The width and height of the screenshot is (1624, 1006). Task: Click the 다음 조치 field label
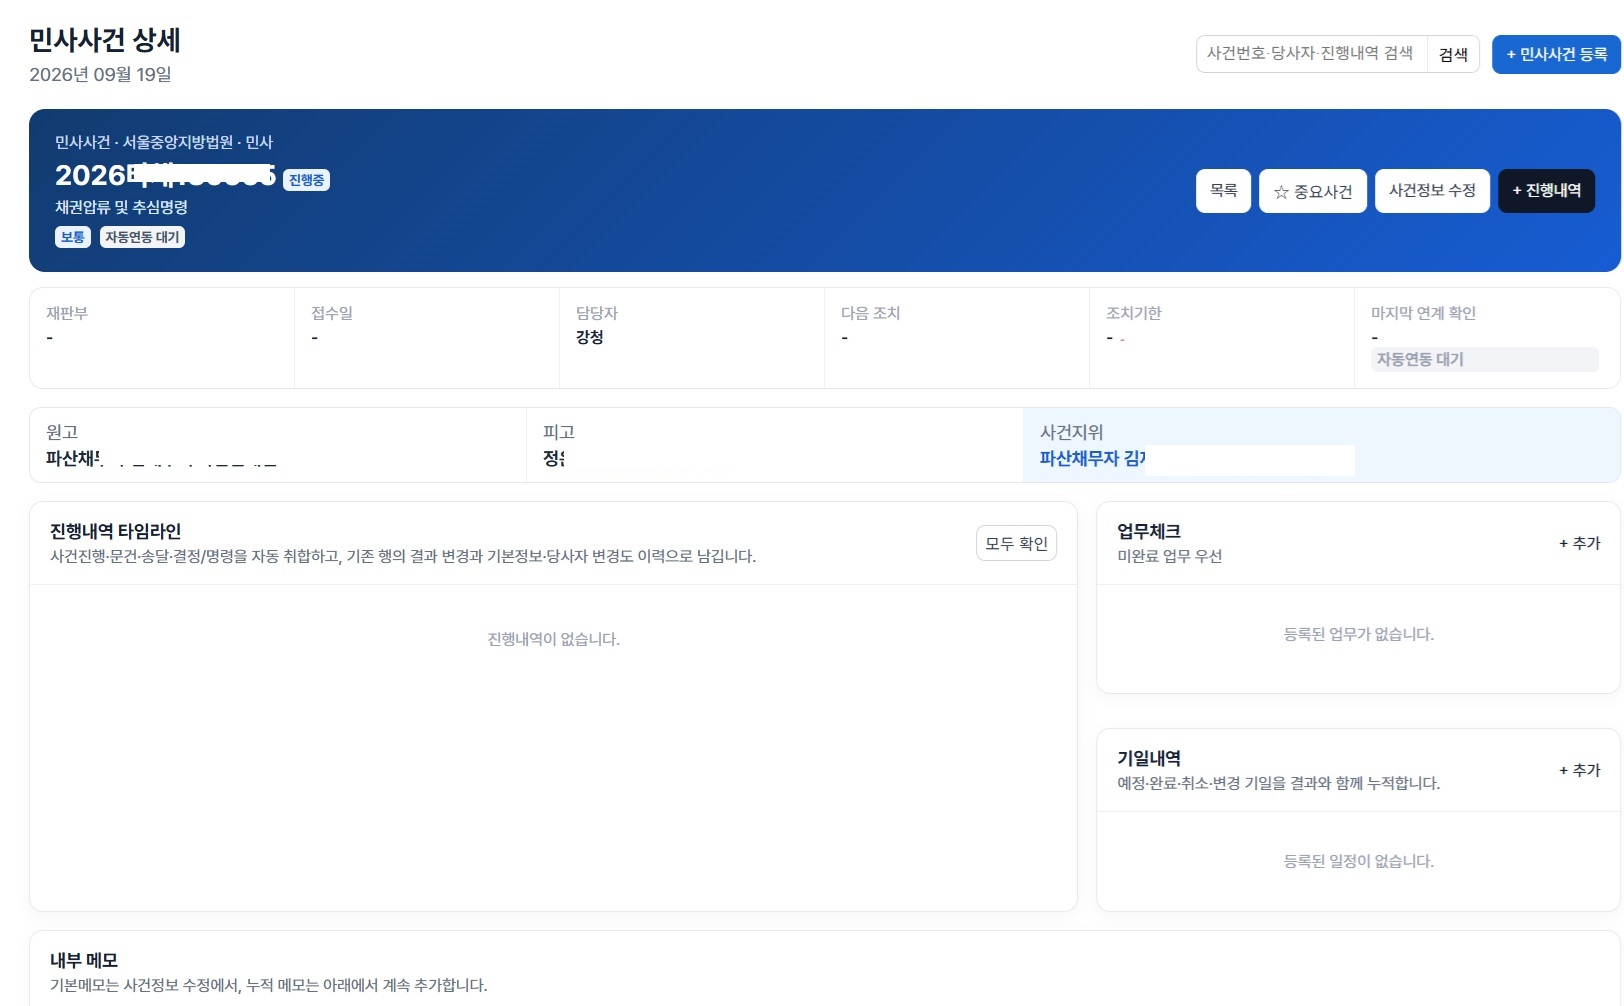(x=871, y=313)
